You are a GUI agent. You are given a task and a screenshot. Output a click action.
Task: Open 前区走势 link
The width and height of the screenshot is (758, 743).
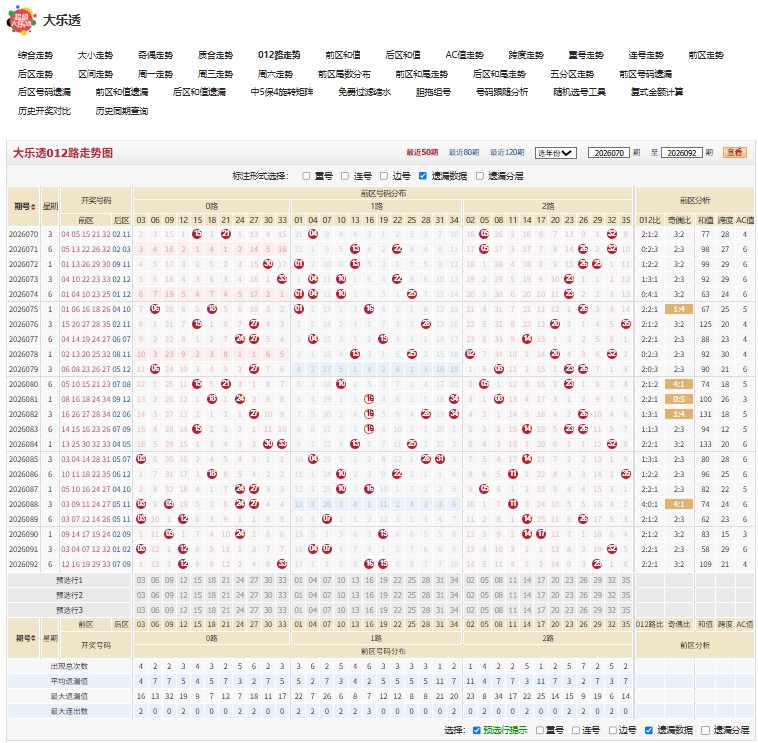click(x=706, y=55)
